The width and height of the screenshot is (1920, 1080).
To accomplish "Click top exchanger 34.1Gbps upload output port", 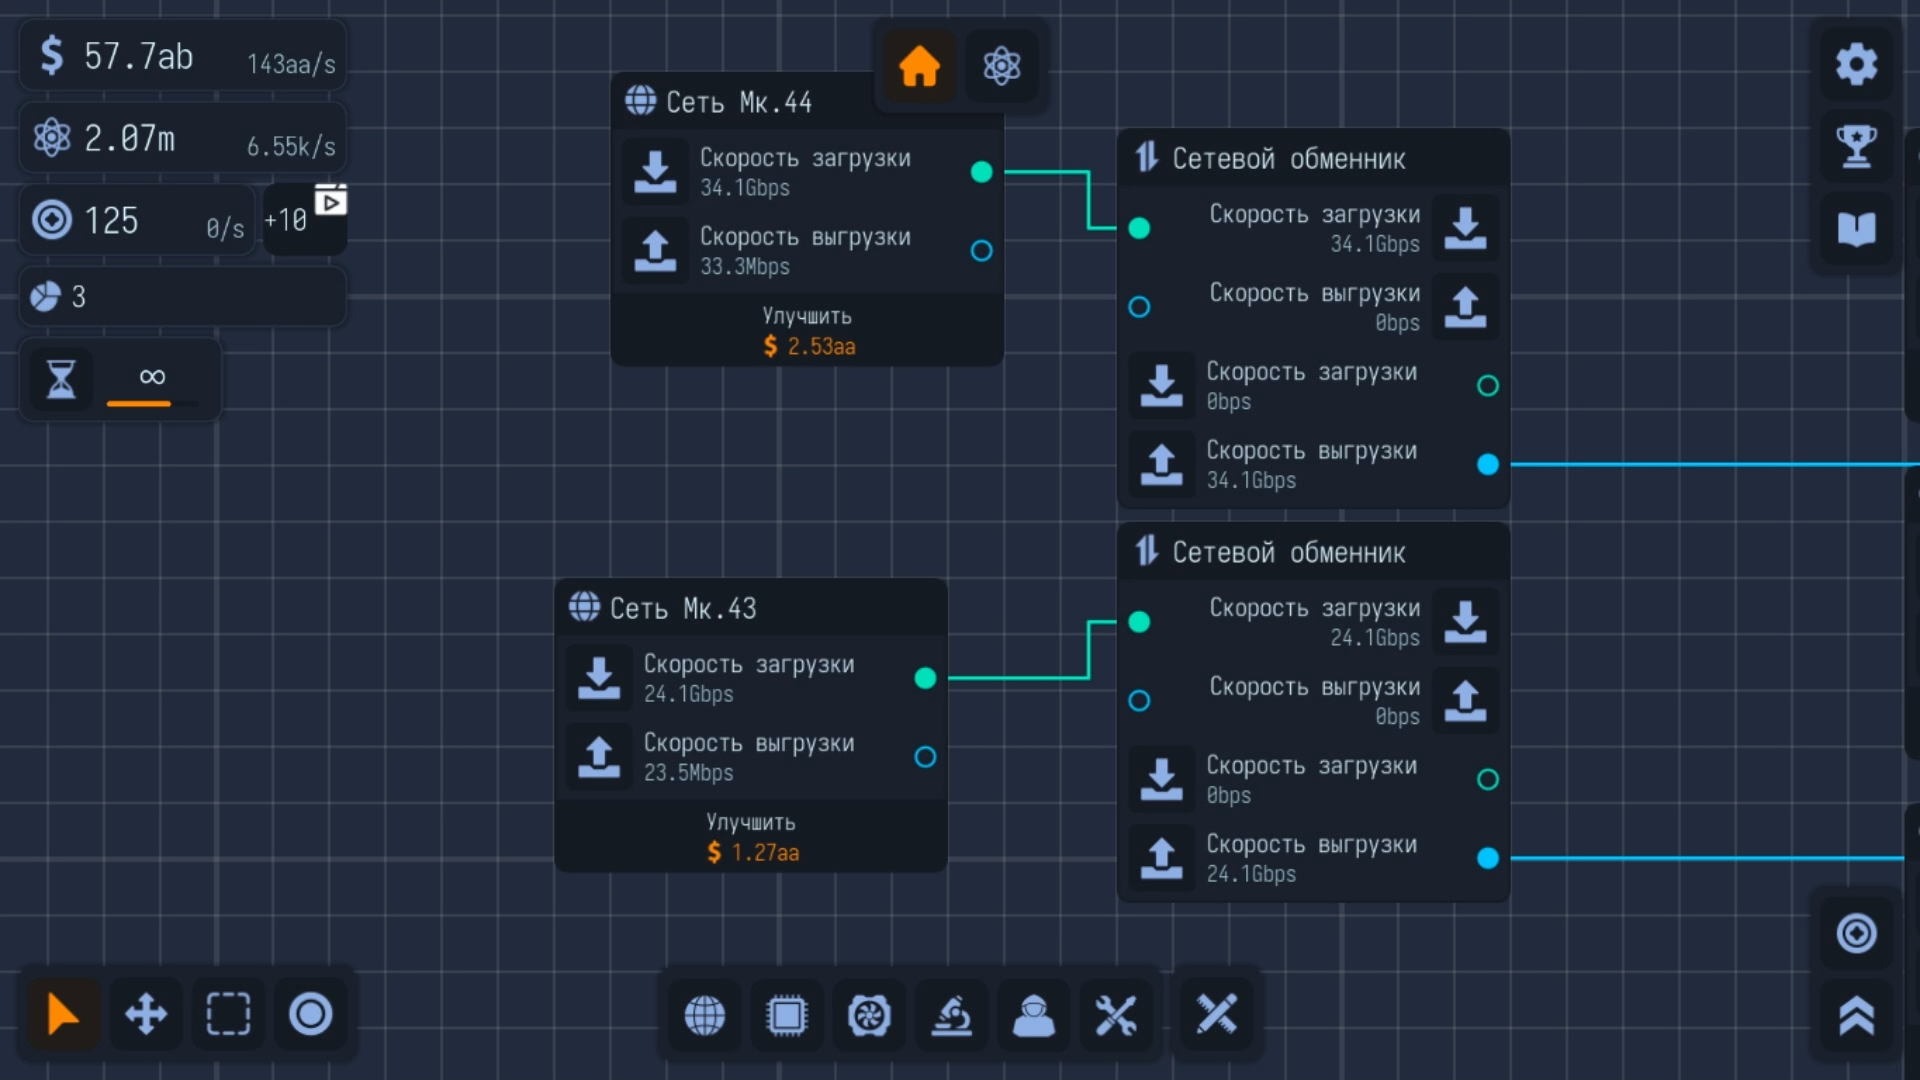I will tap(1488, 464).
